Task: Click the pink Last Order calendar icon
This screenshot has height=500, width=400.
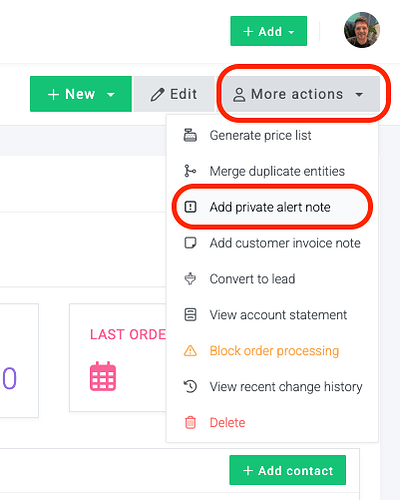Action: 103,376
